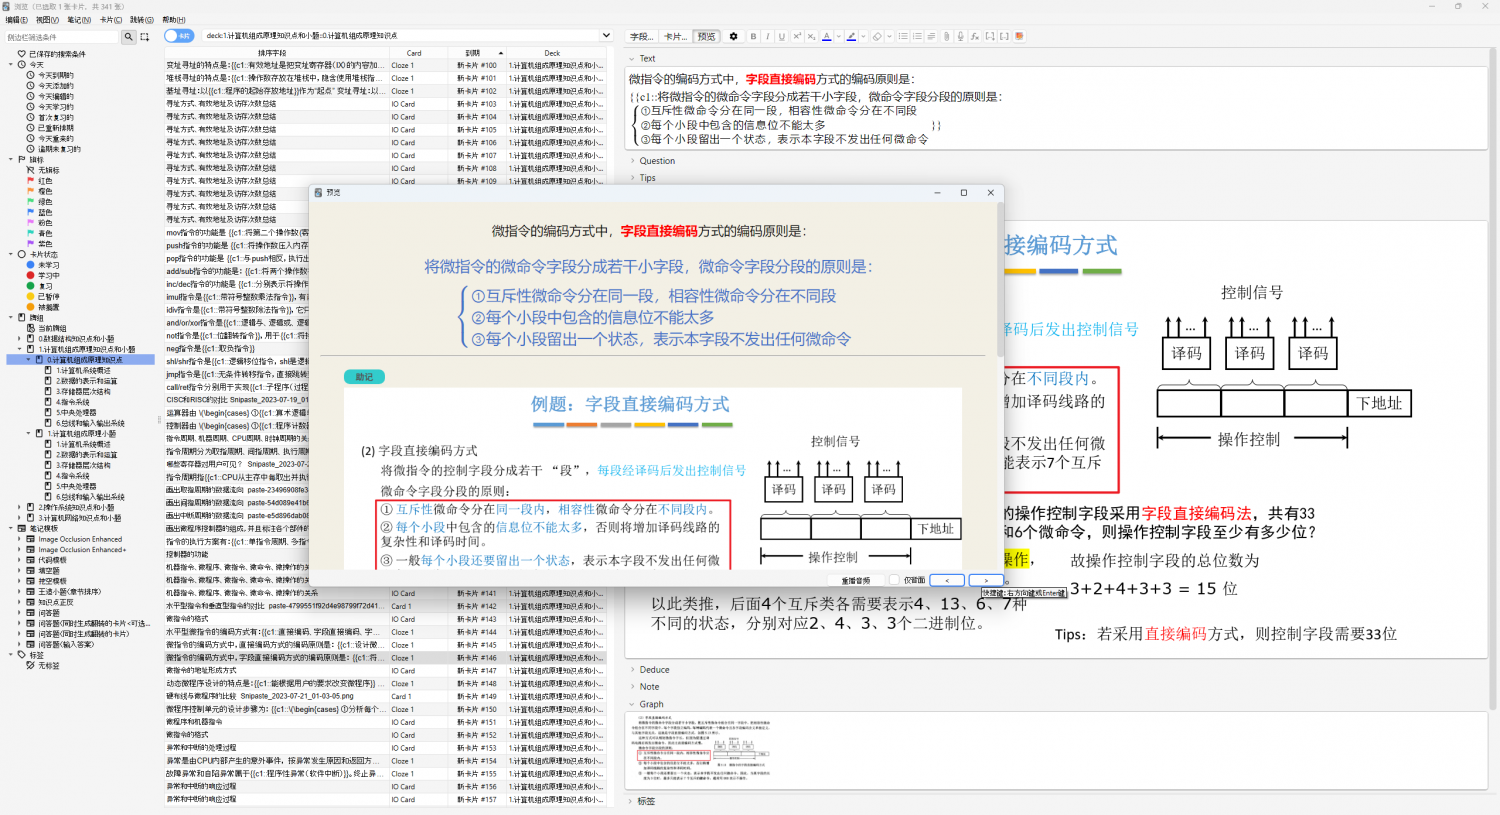Collapse the Text field
The image size is (1500, 815).
633,59
